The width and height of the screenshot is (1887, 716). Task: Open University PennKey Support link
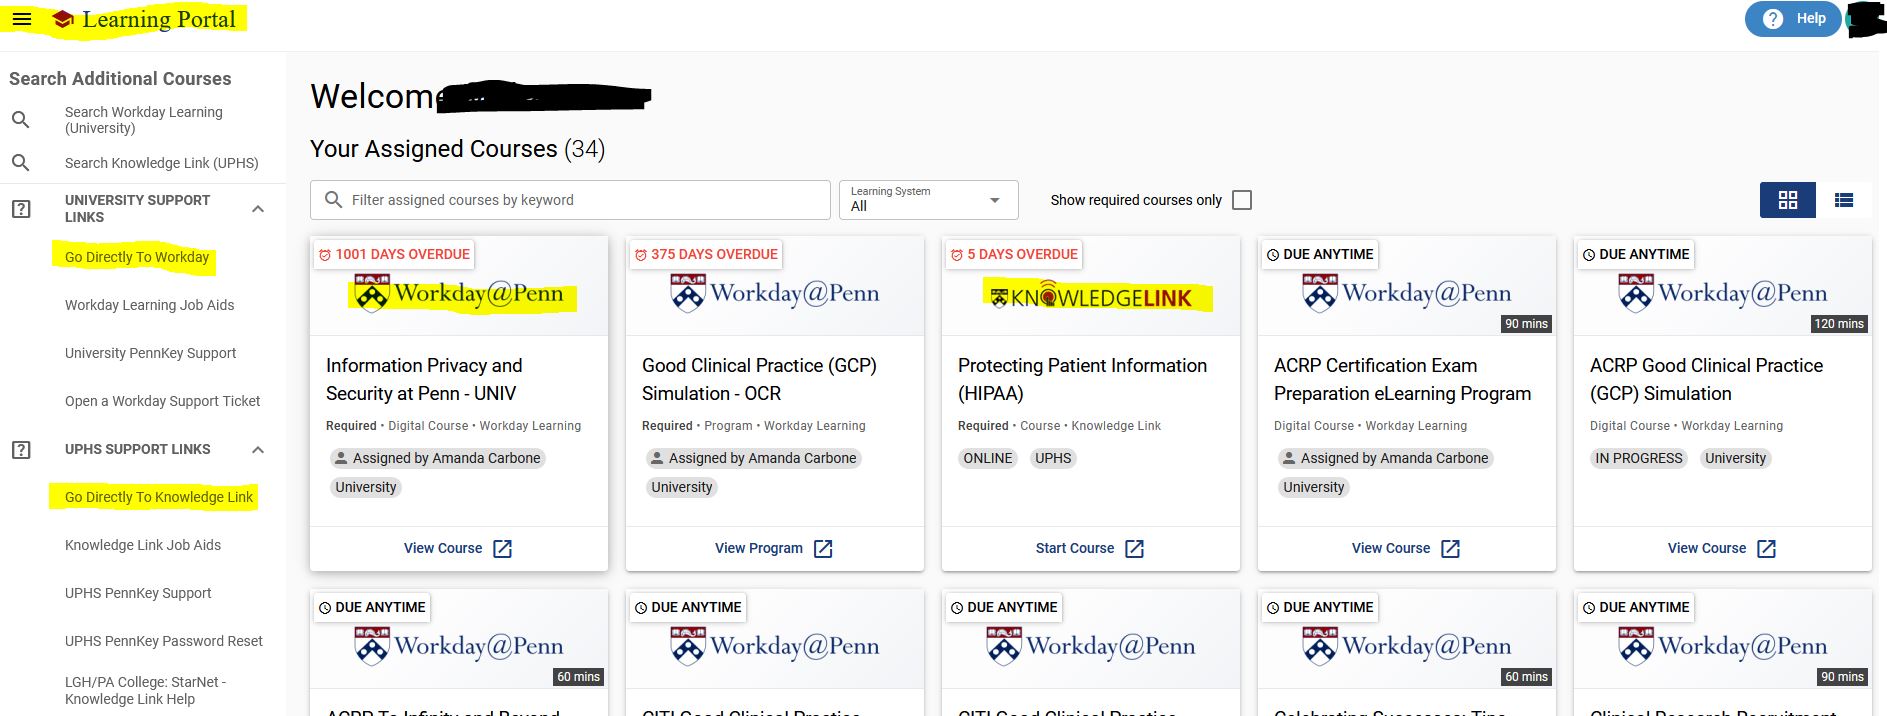150,353
